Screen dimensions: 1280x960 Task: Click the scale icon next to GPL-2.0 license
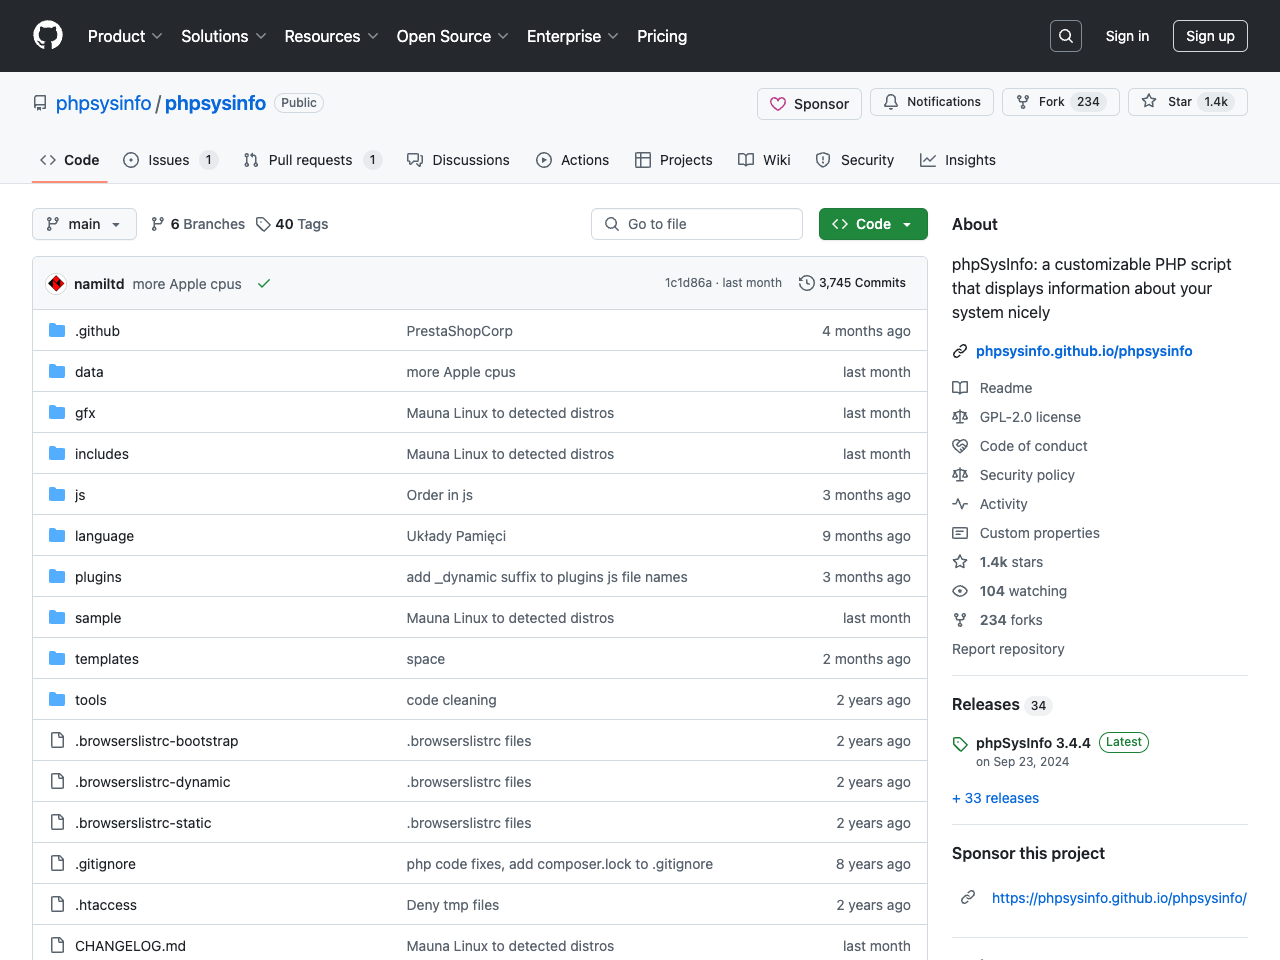(x=960, y=417)
